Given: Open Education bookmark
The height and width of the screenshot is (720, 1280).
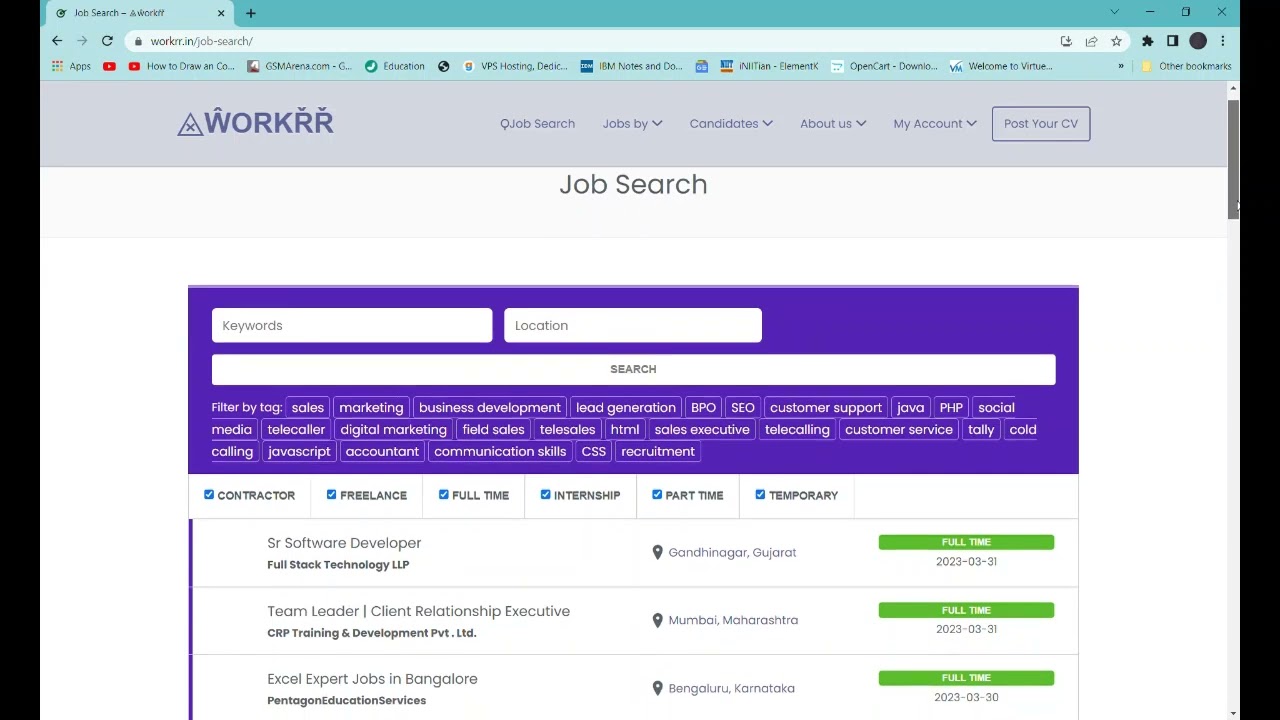Looking at the screenshot, I should pos(395,66).
